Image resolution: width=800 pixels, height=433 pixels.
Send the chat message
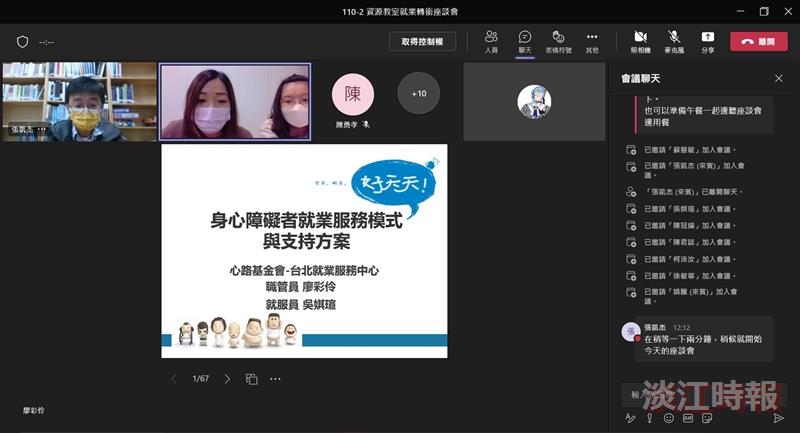(x=779, y=418)
